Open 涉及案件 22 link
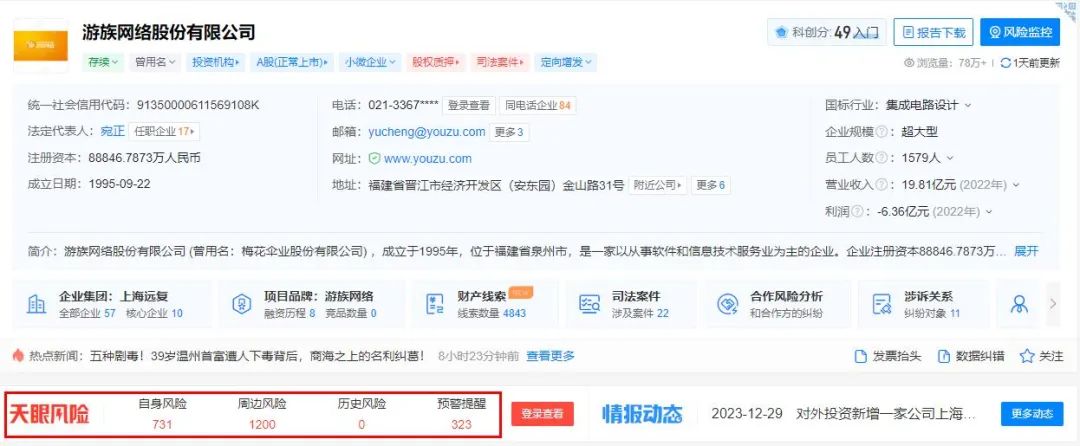 [x=640, y=313]
